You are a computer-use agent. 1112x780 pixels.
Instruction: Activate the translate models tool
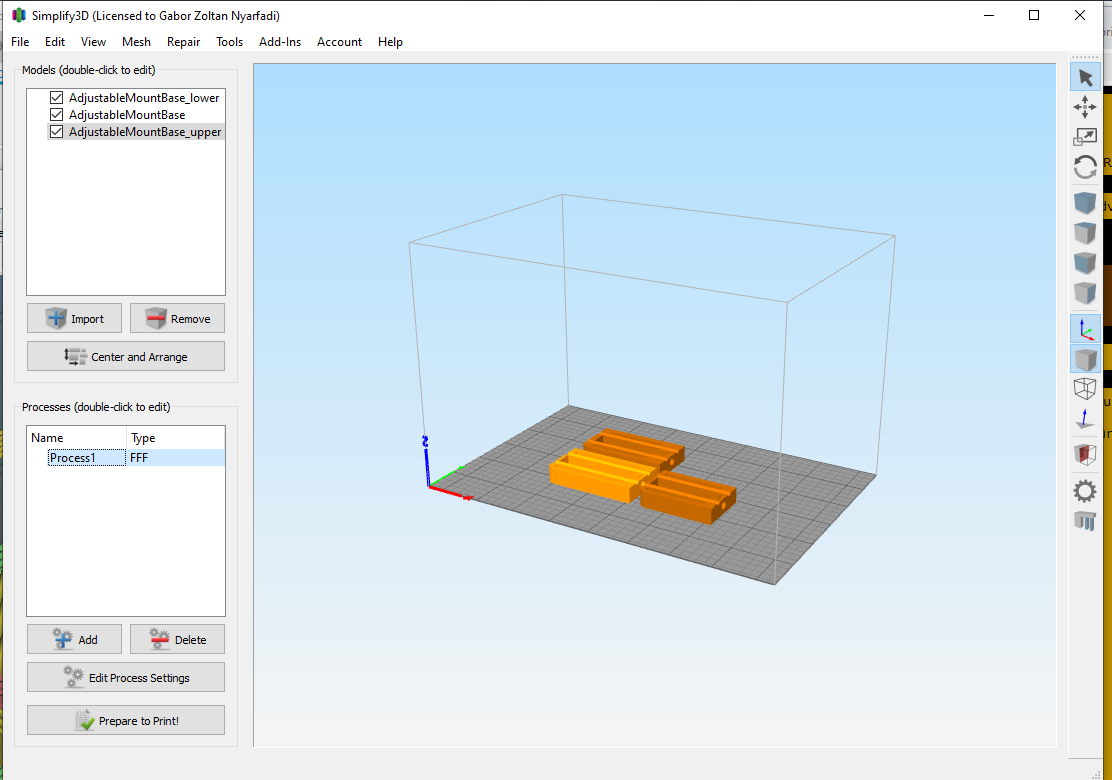point(1085,107)
